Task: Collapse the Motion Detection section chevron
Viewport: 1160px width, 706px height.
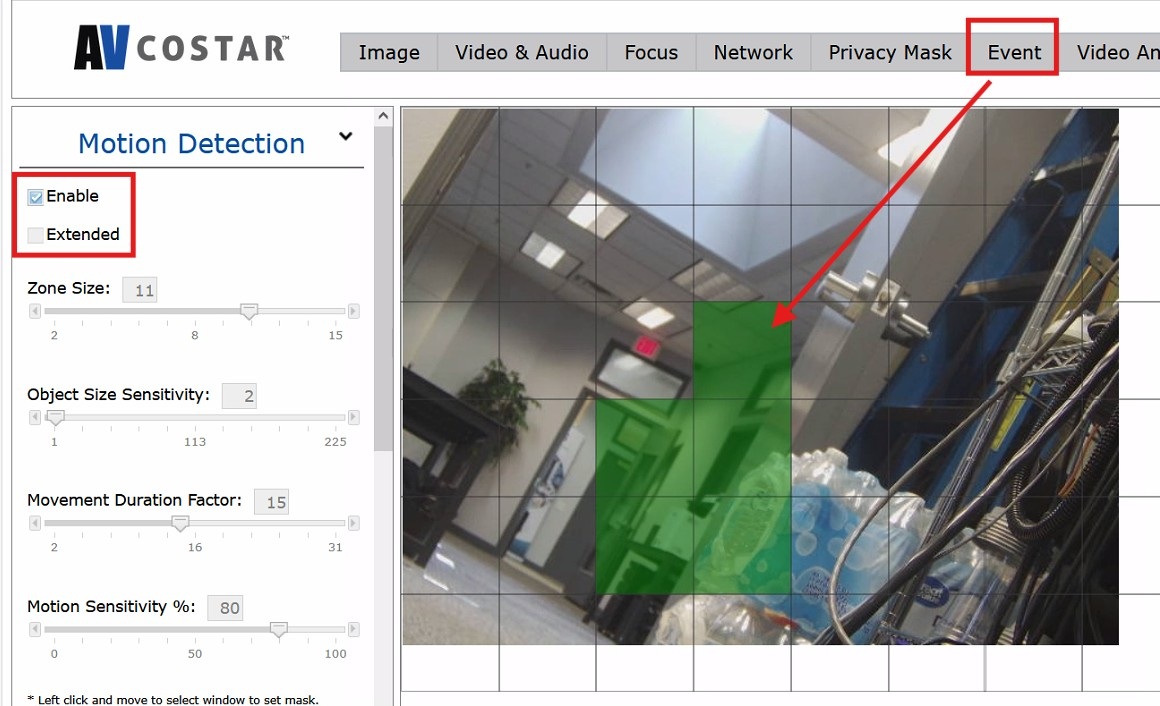Action: 345,136
